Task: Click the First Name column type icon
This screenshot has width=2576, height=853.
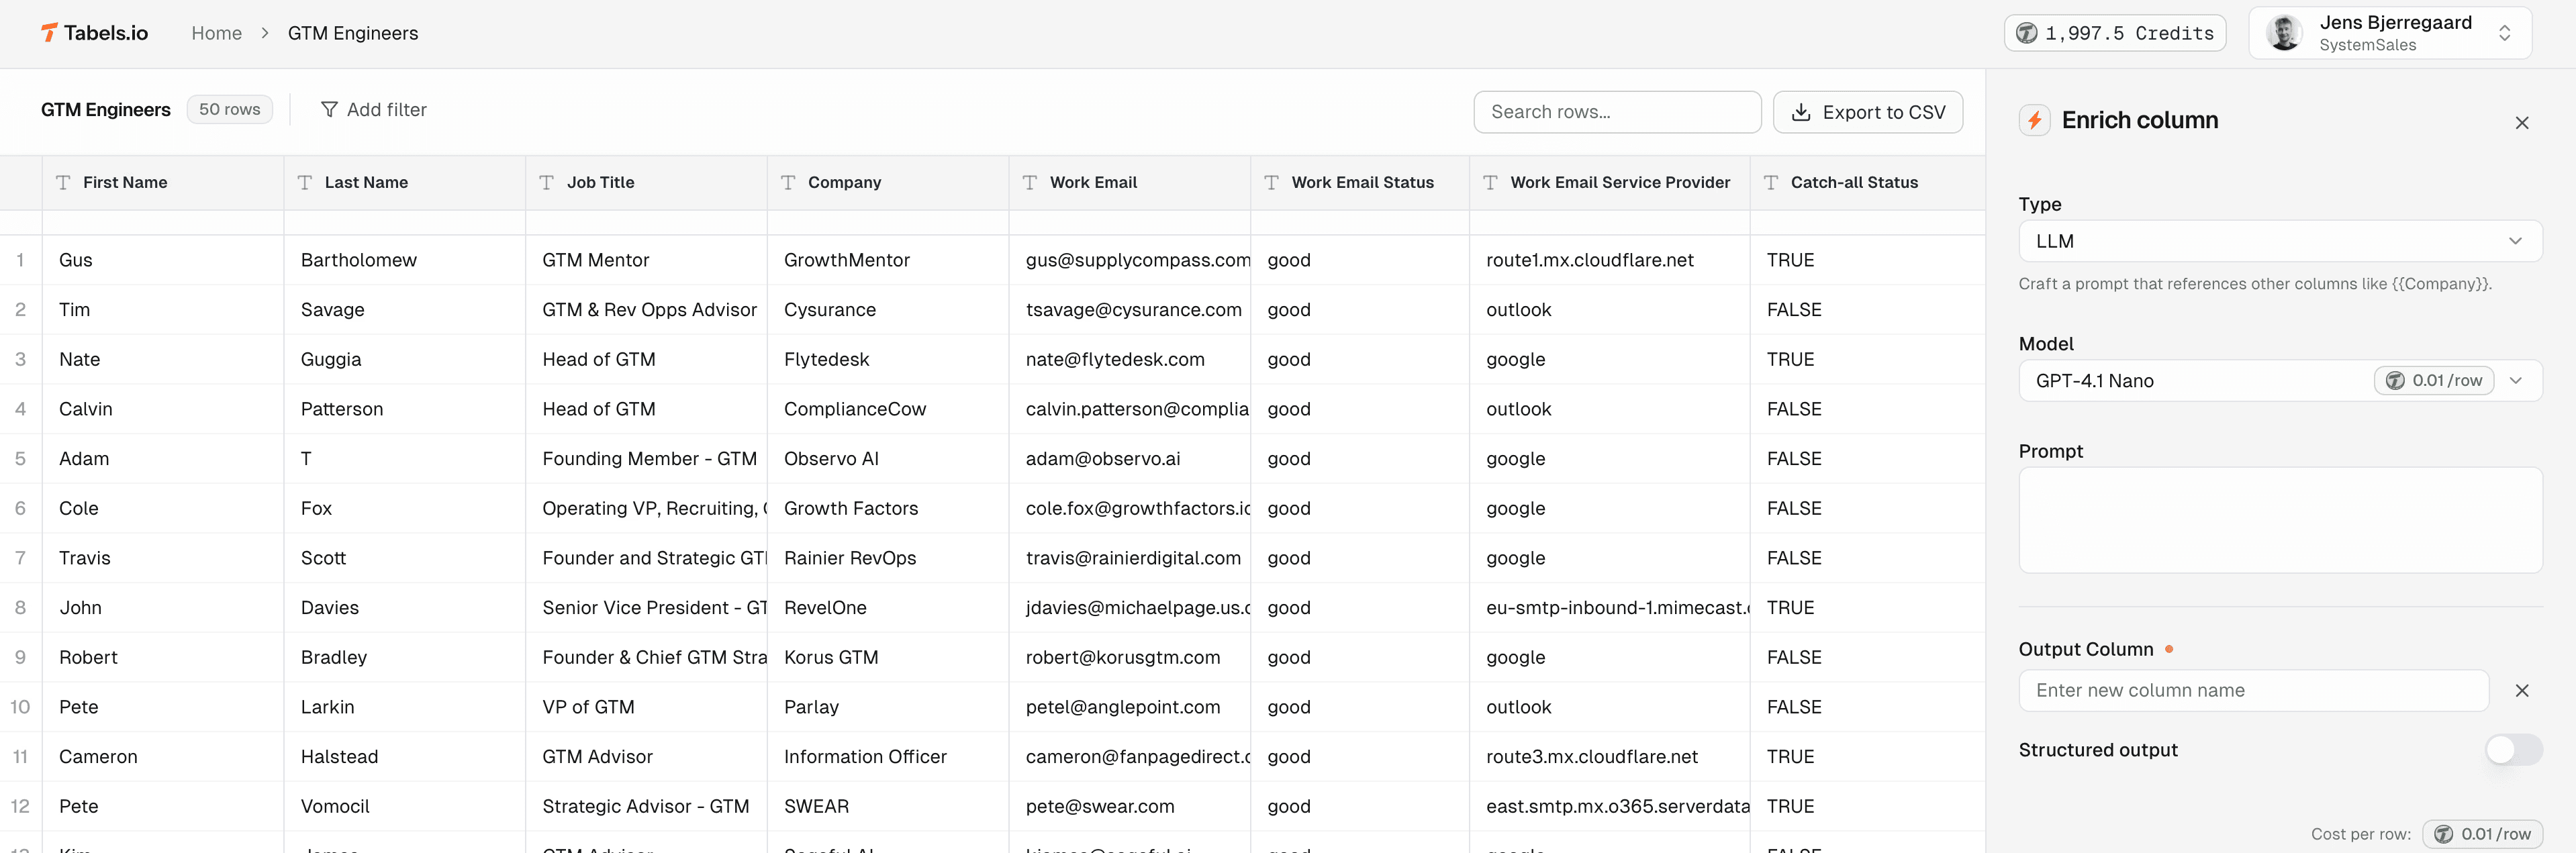Action: pyautogui.click(x=63, y=183)
